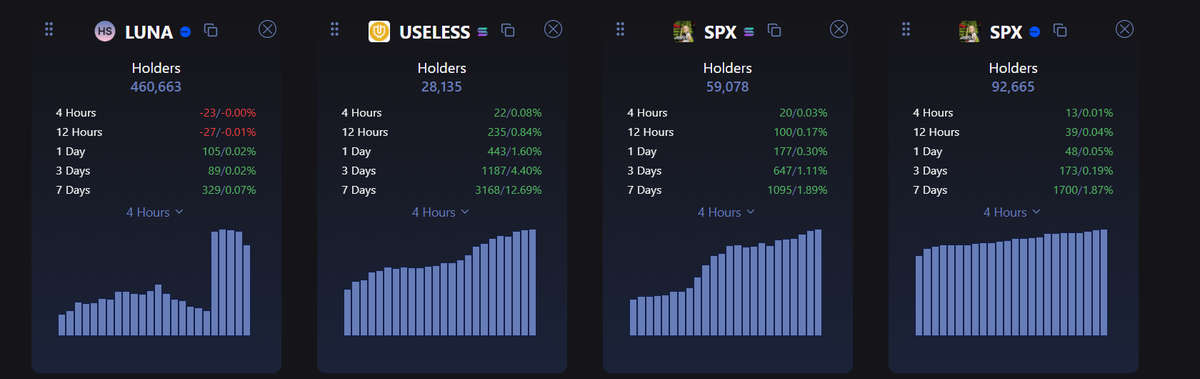The image size is (1200, 379).
Task: Click the Solana chain badge beside SPX
Action: coord(749,32)
